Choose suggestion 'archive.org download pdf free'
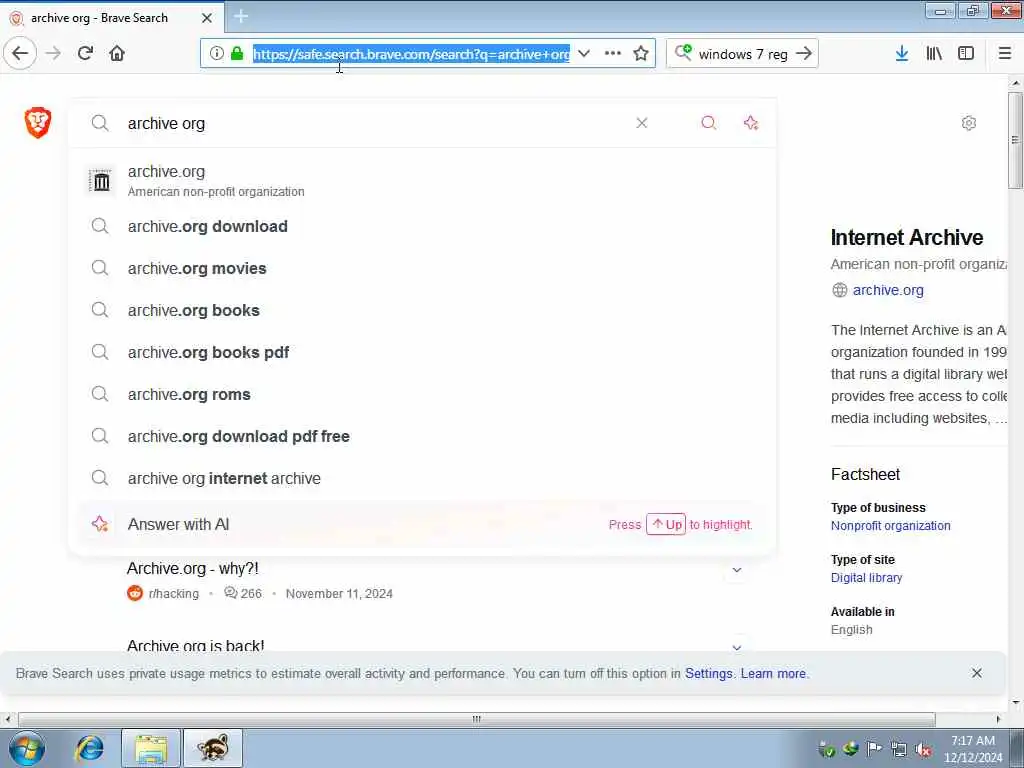 [423, 436]
